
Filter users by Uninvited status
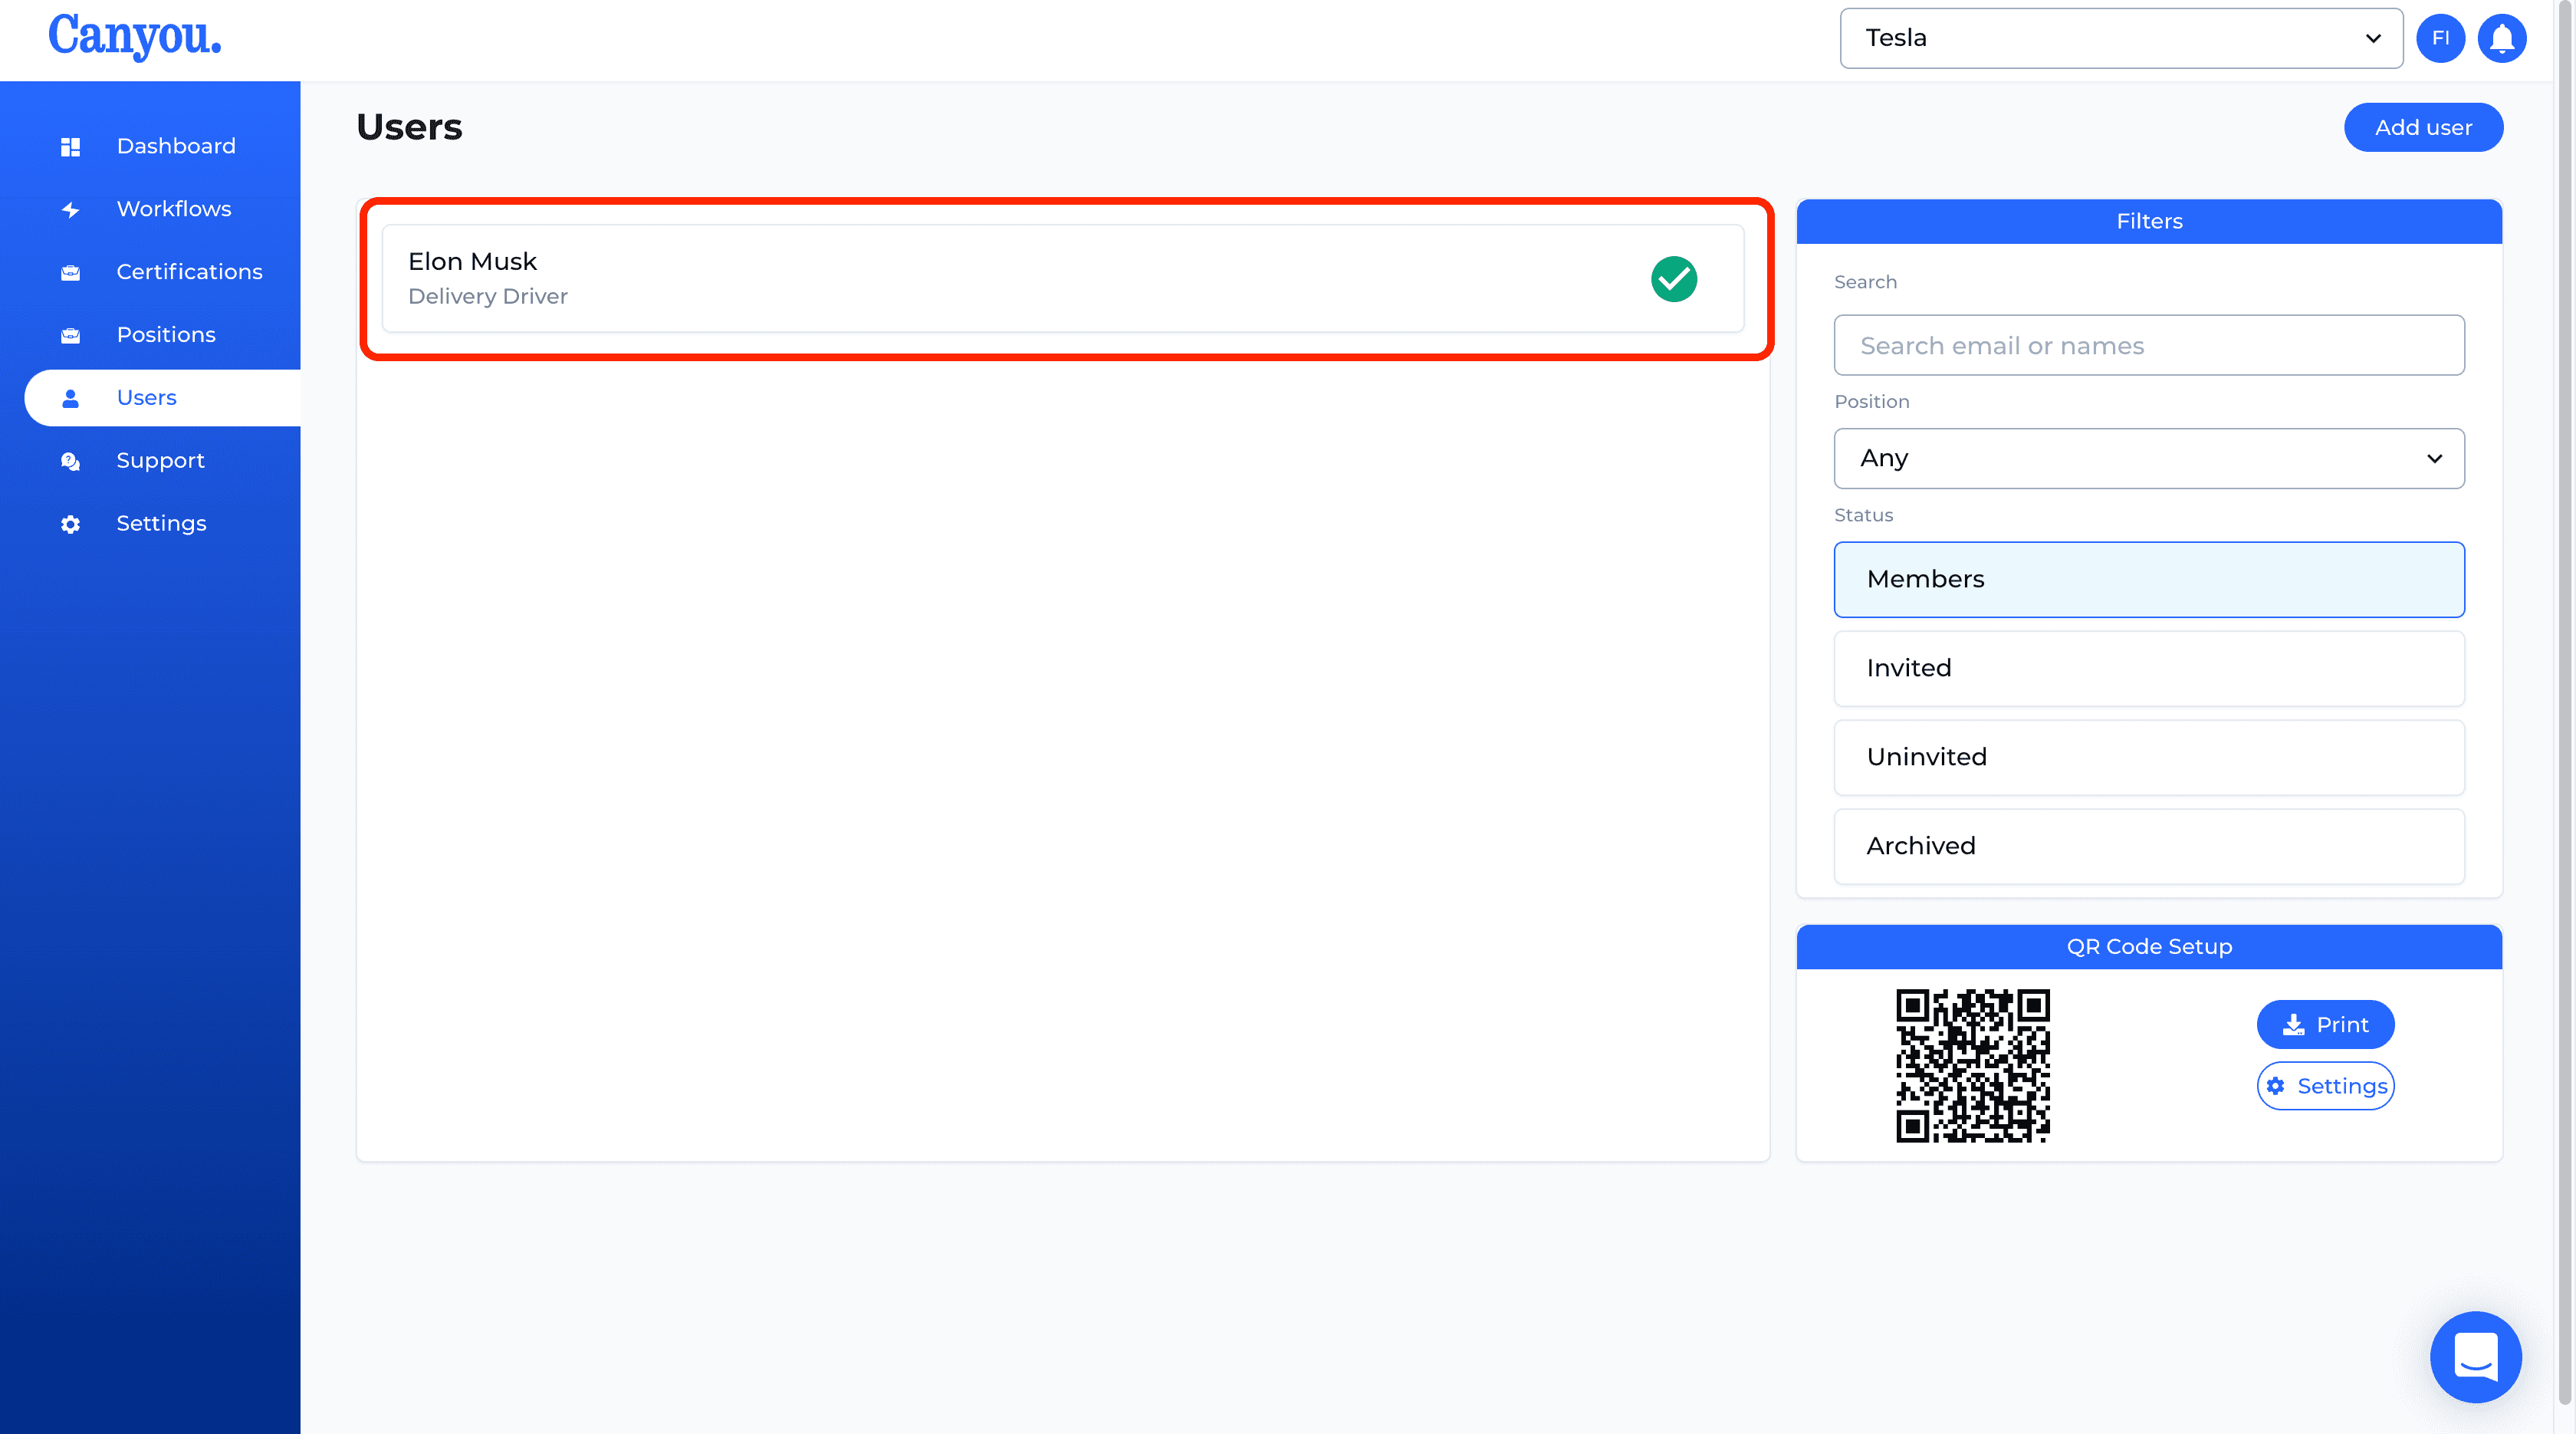click(x=2149, y=757)
